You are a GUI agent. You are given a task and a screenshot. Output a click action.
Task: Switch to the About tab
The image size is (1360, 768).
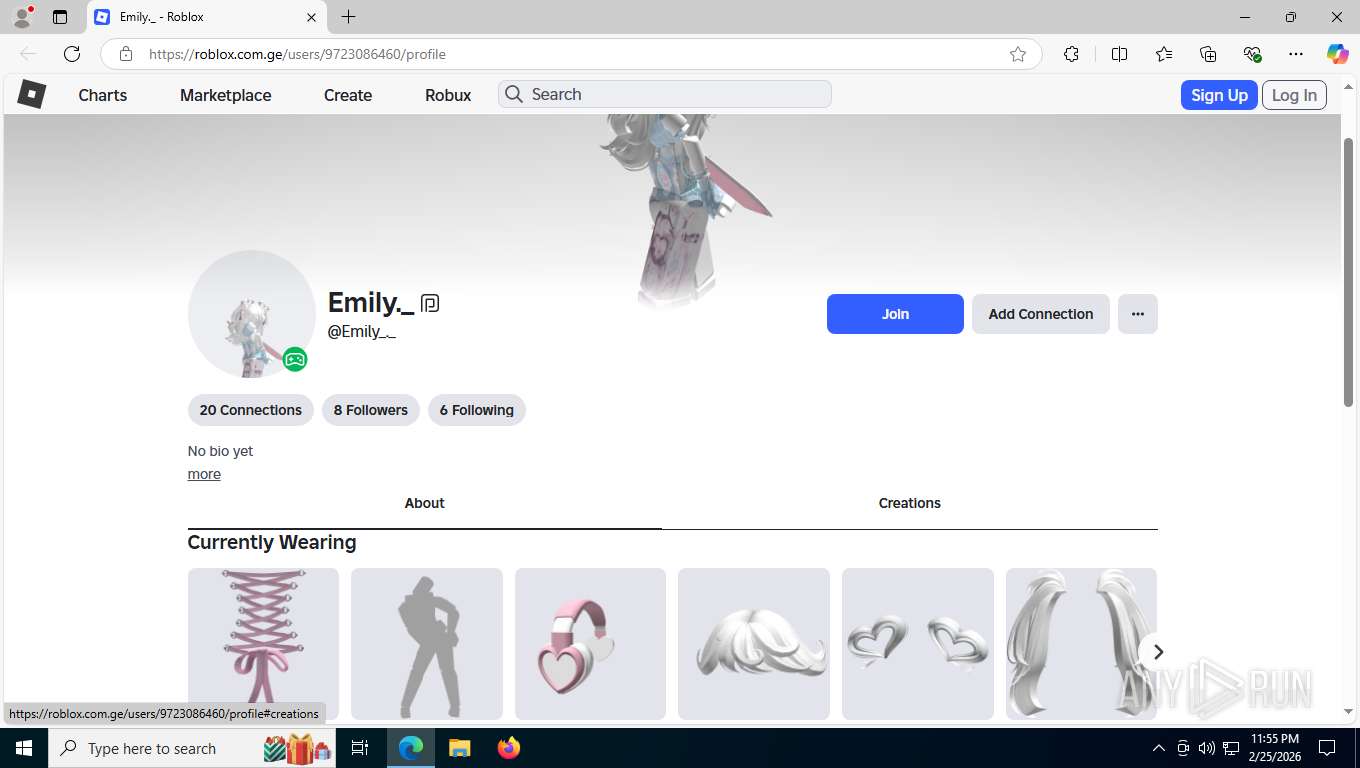pyautogui.click(x=425, y=503)
